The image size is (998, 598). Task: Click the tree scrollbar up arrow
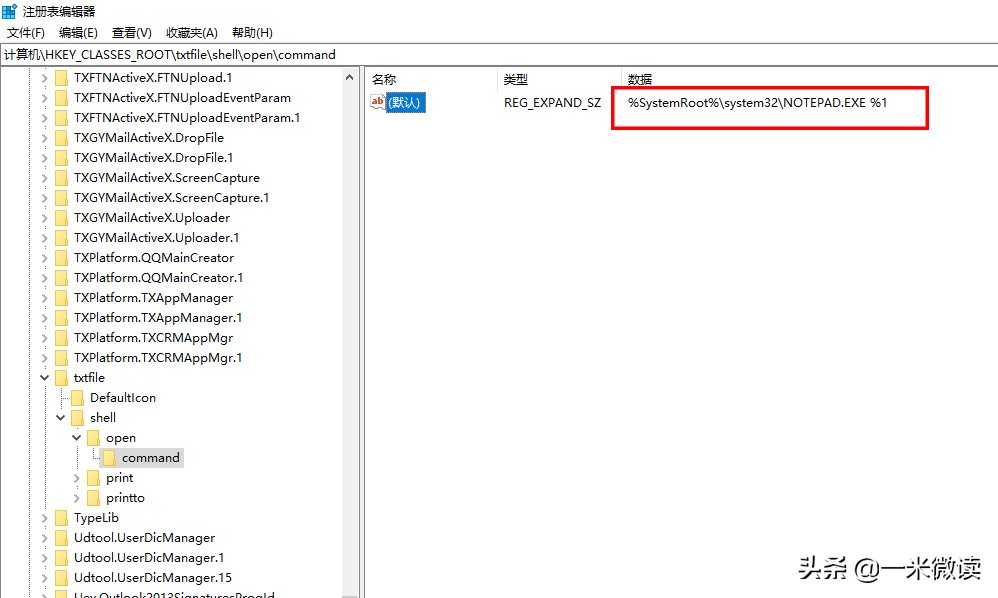click(349, 77)
